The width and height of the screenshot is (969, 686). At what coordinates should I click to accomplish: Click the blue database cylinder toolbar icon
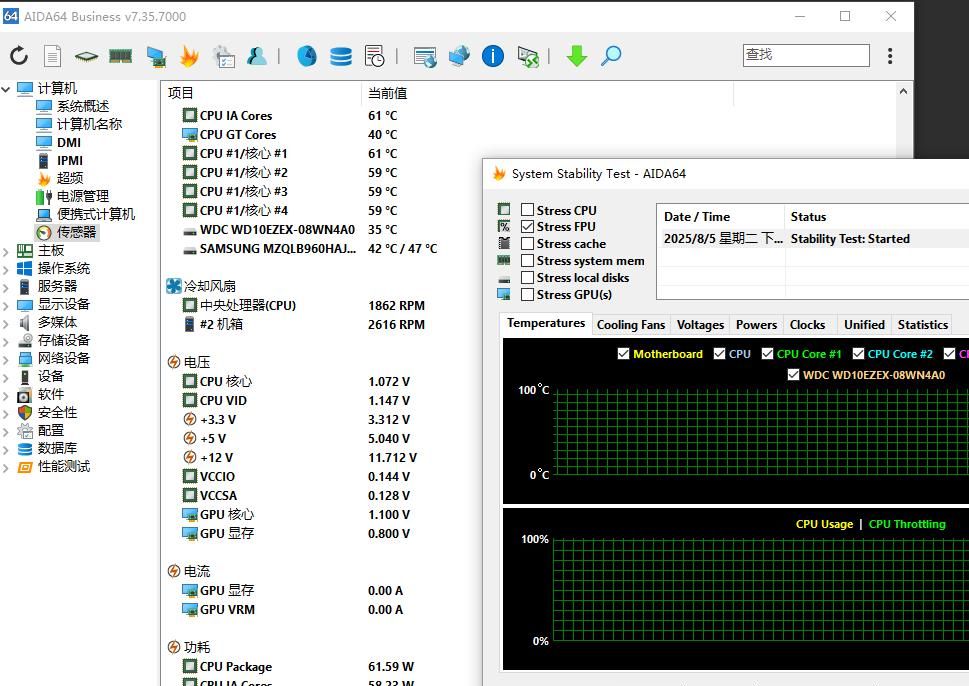tap(341, 56)
